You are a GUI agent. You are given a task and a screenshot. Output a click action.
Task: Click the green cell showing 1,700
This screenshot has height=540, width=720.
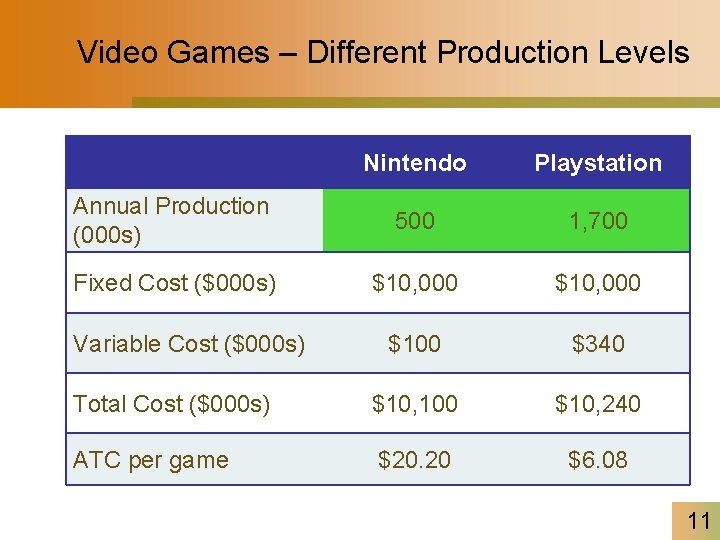(598, 220)
